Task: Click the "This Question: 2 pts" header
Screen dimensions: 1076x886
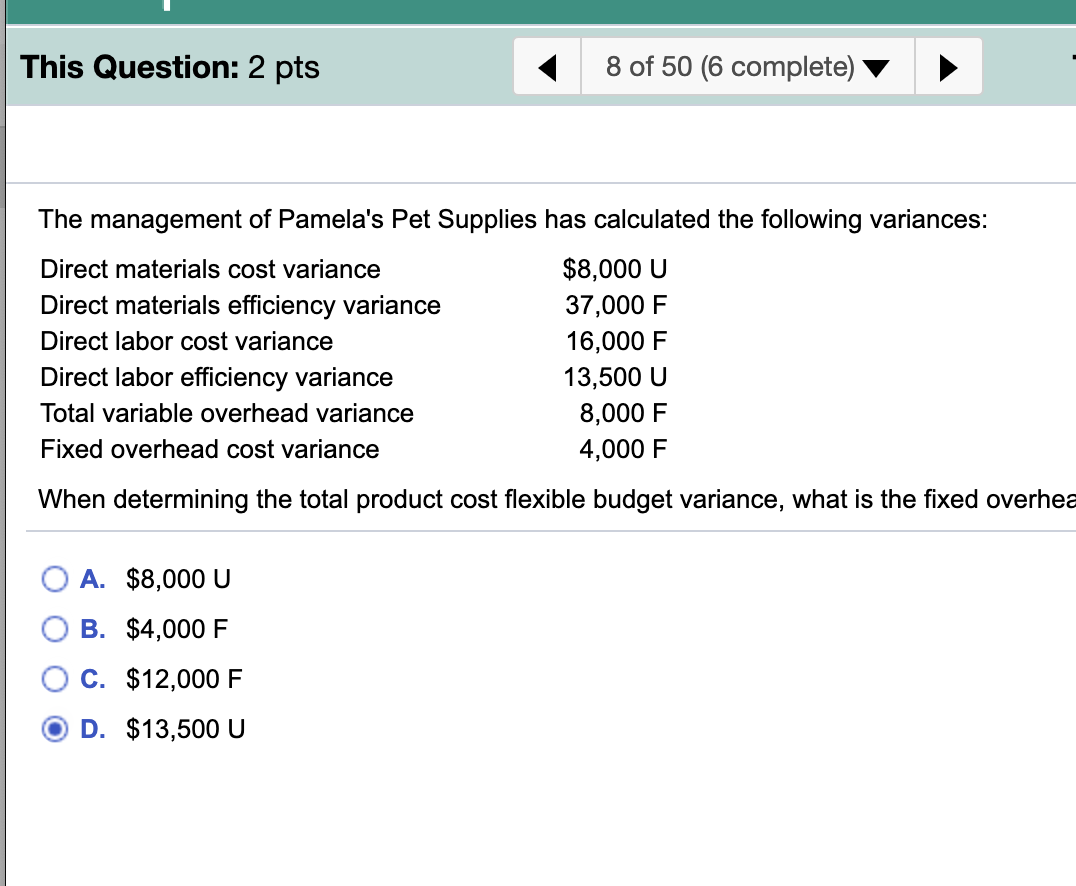Action: (167, 67)
